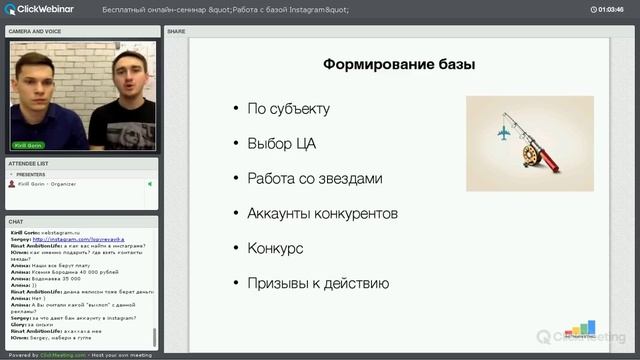Click the last chat message addressed to Sergey
Viewport: 640px width, 360px height.
[51, 338]
